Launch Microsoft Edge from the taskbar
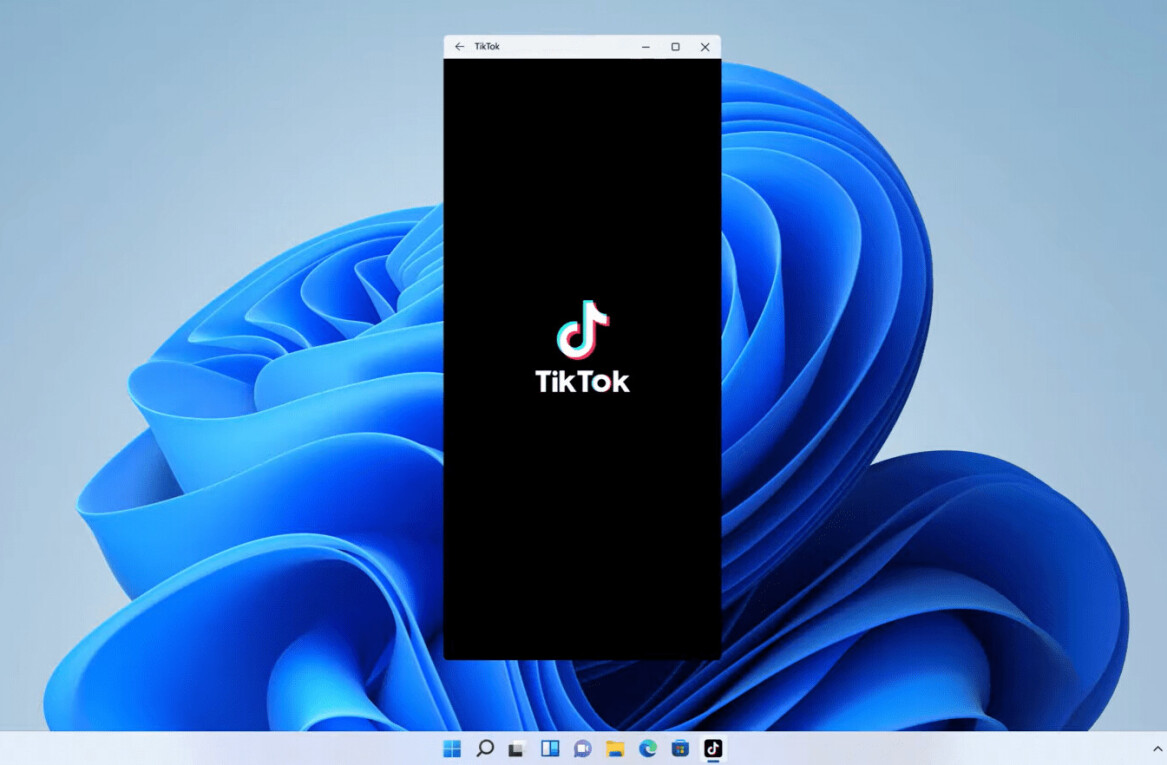1167x765 pixels. [647, 748]
